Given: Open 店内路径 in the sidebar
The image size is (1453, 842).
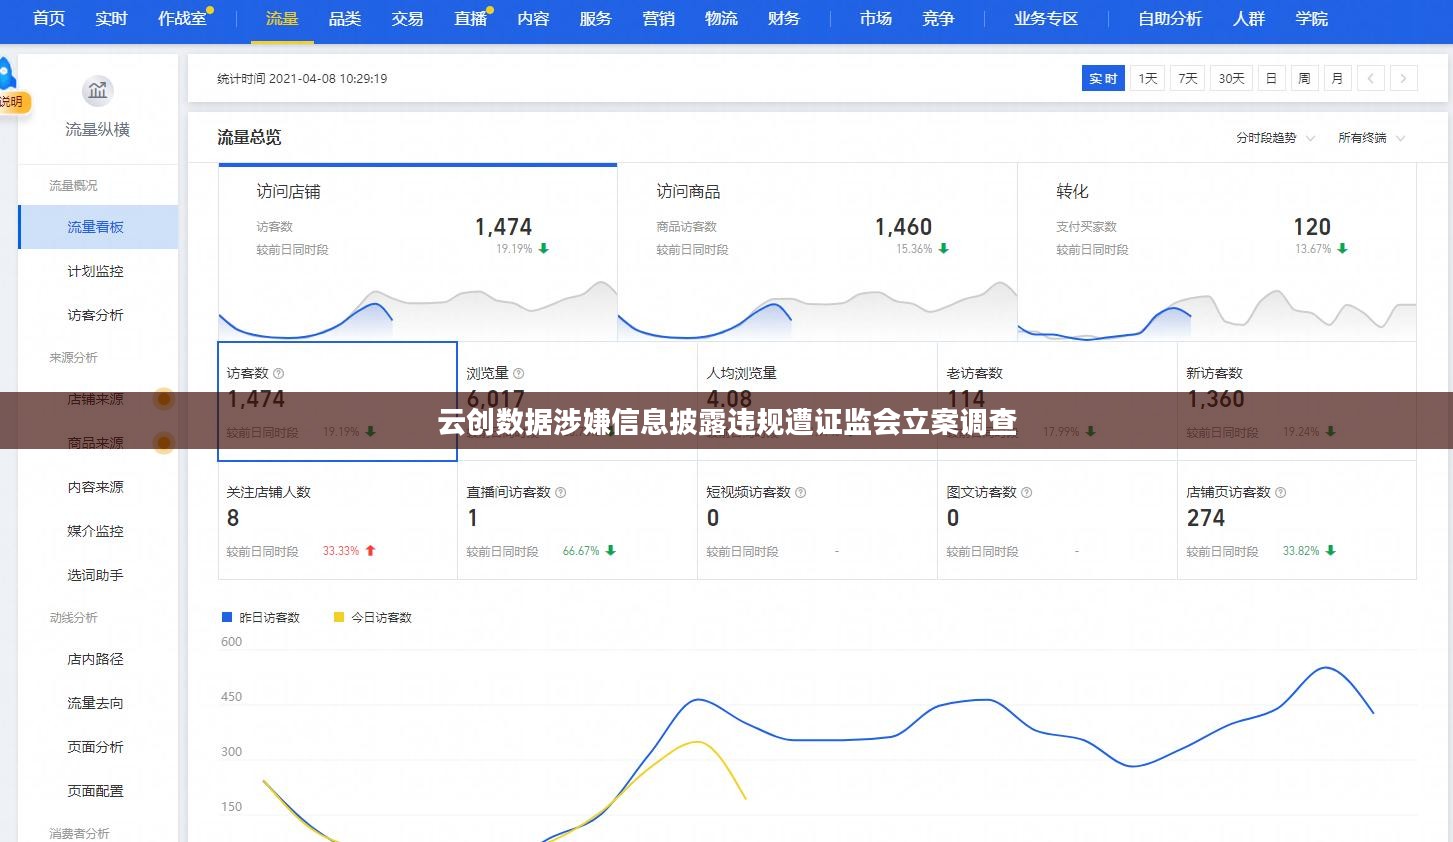Looking at the screenshot, I should point(98,659).
